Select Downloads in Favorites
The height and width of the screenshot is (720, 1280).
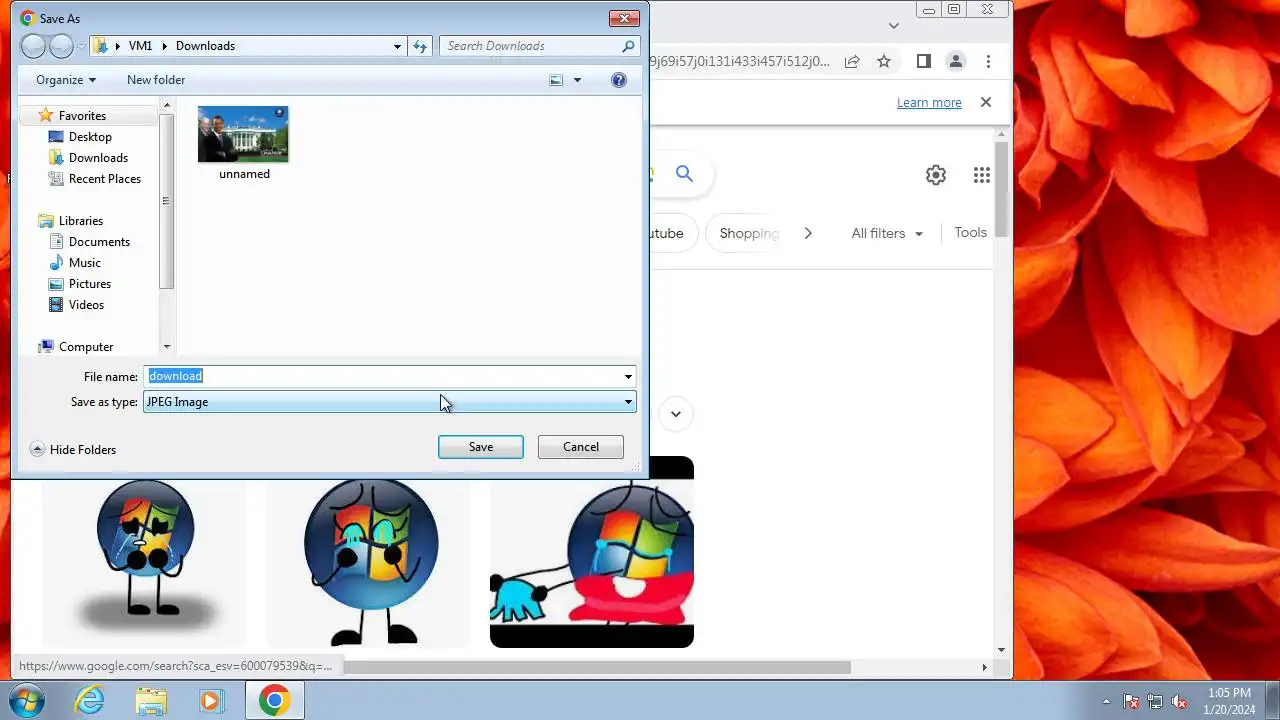tap(98, 158)
